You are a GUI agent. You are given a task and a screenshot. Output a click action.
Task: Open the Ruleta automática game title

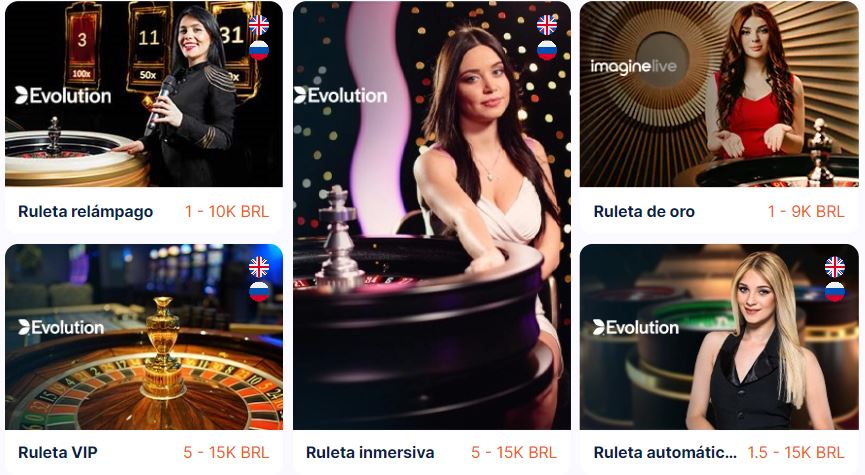click(665, 452)
